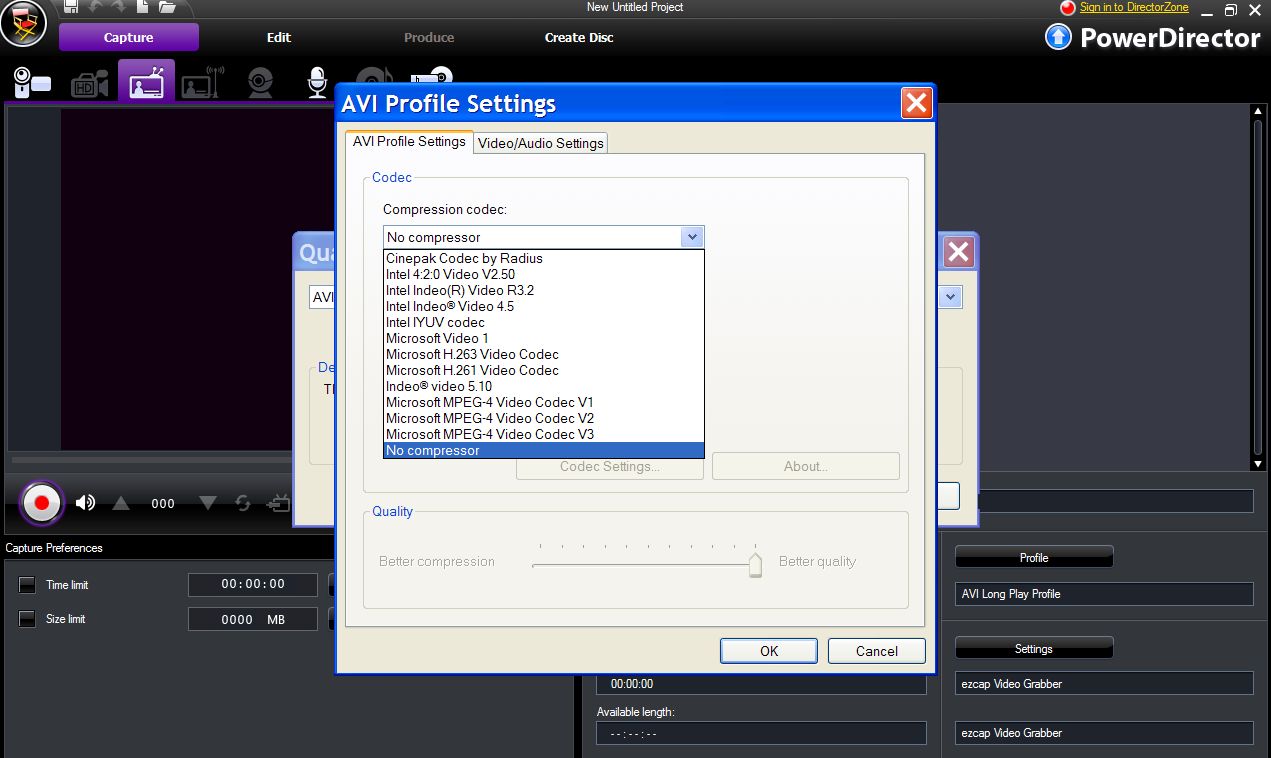Open the AVI Profile Settings tab
This screenshot has width=1271, height=758.
tap(409, 142)
